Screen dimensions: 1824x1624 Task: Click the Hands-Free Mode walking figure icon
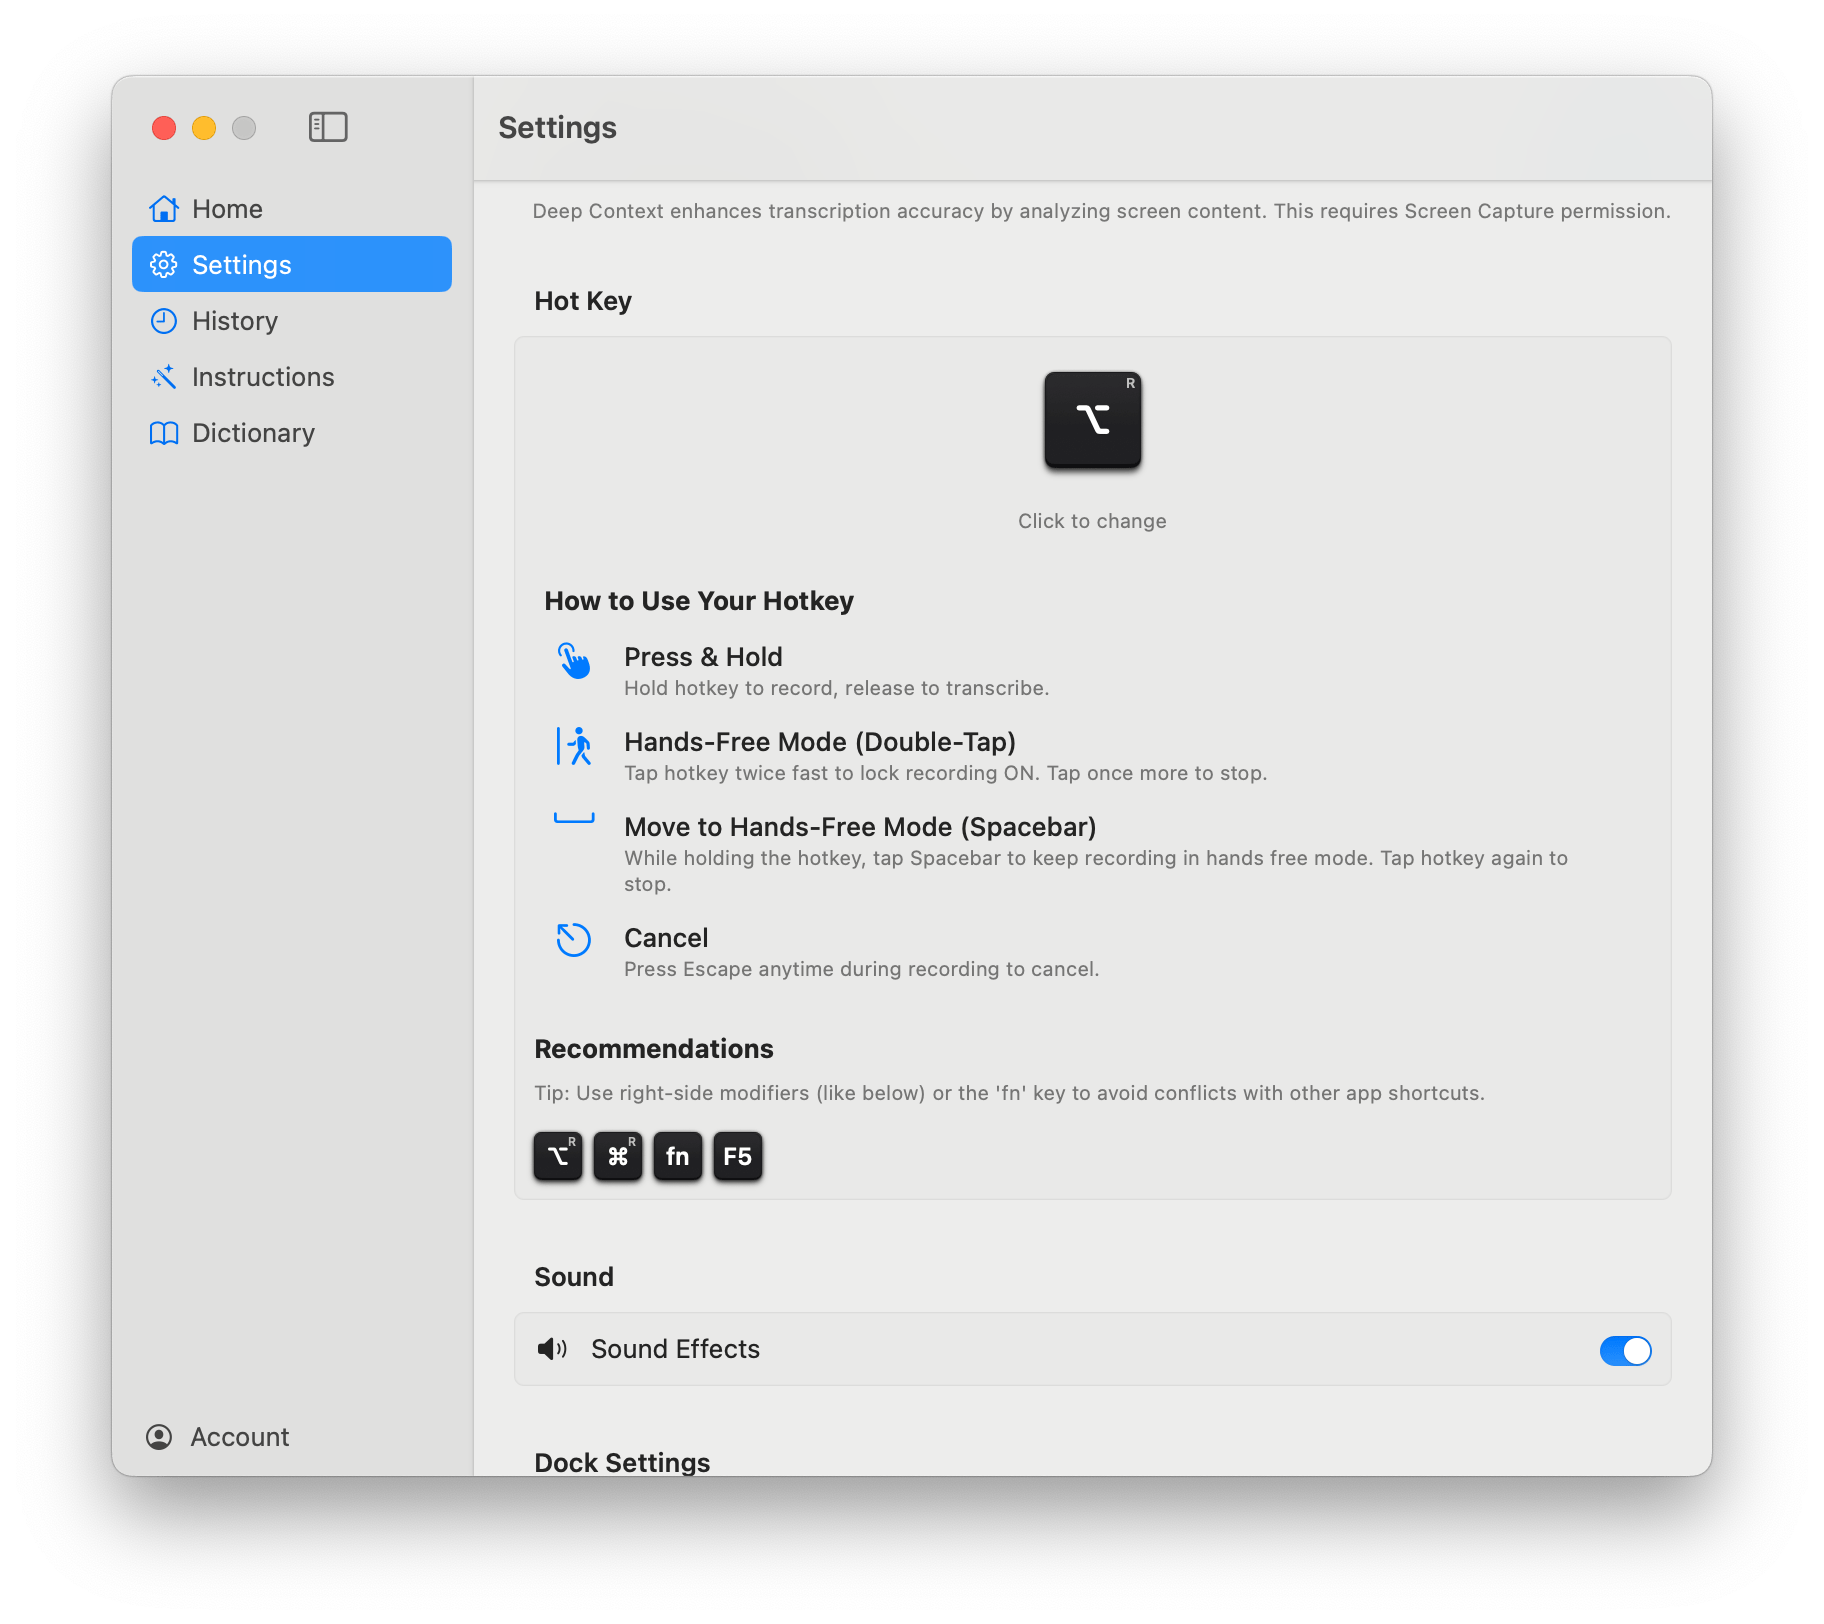pyautogui.click(x=574, y=746)
